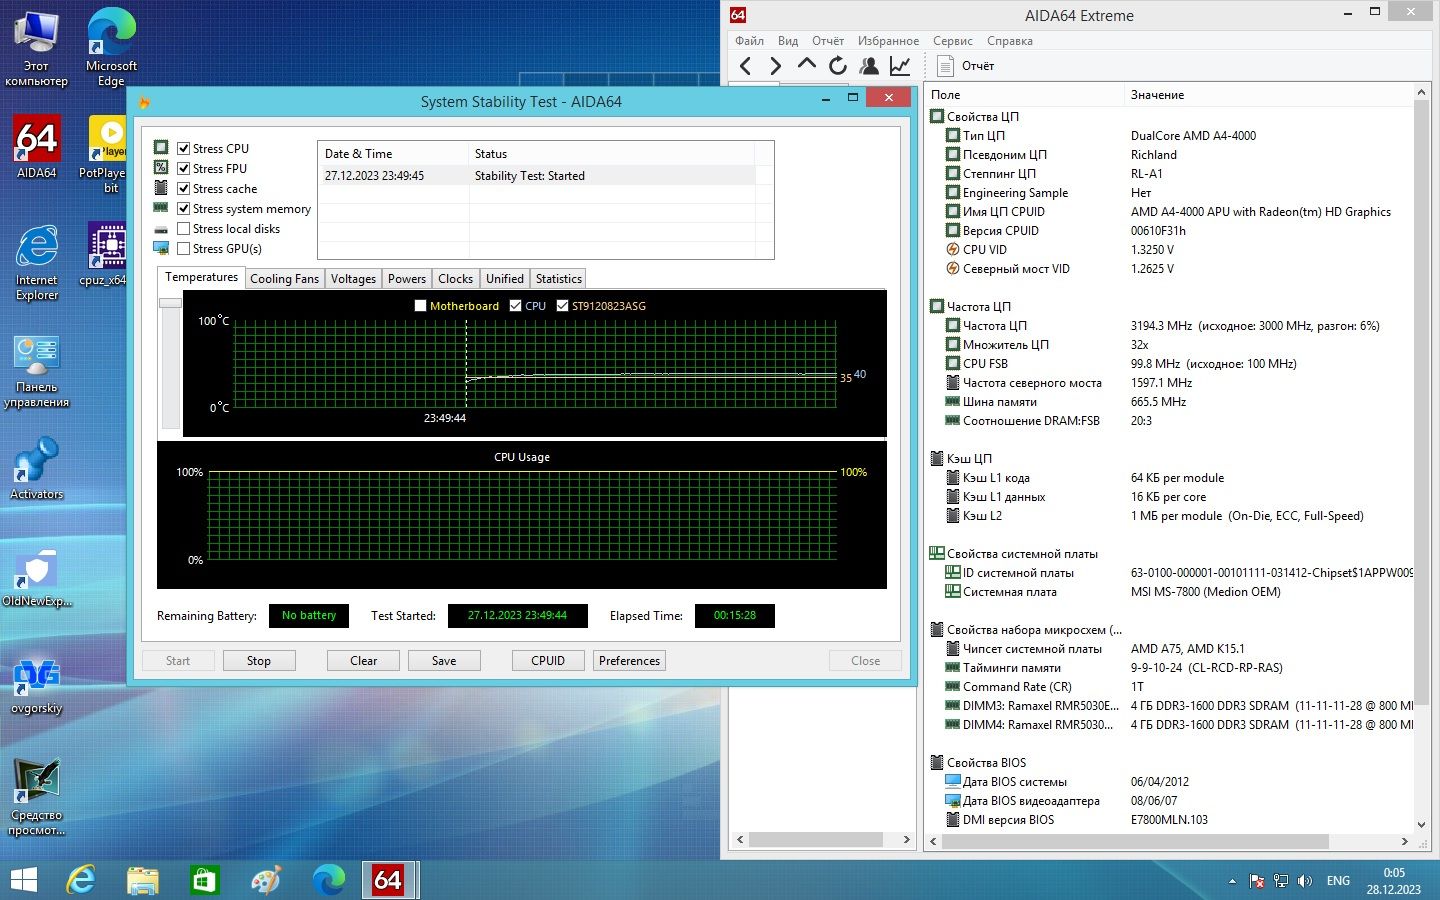Open Internet Explorer from the taskbar
Viewport: 1440px width, 900px height.
[x=81, y=880]
